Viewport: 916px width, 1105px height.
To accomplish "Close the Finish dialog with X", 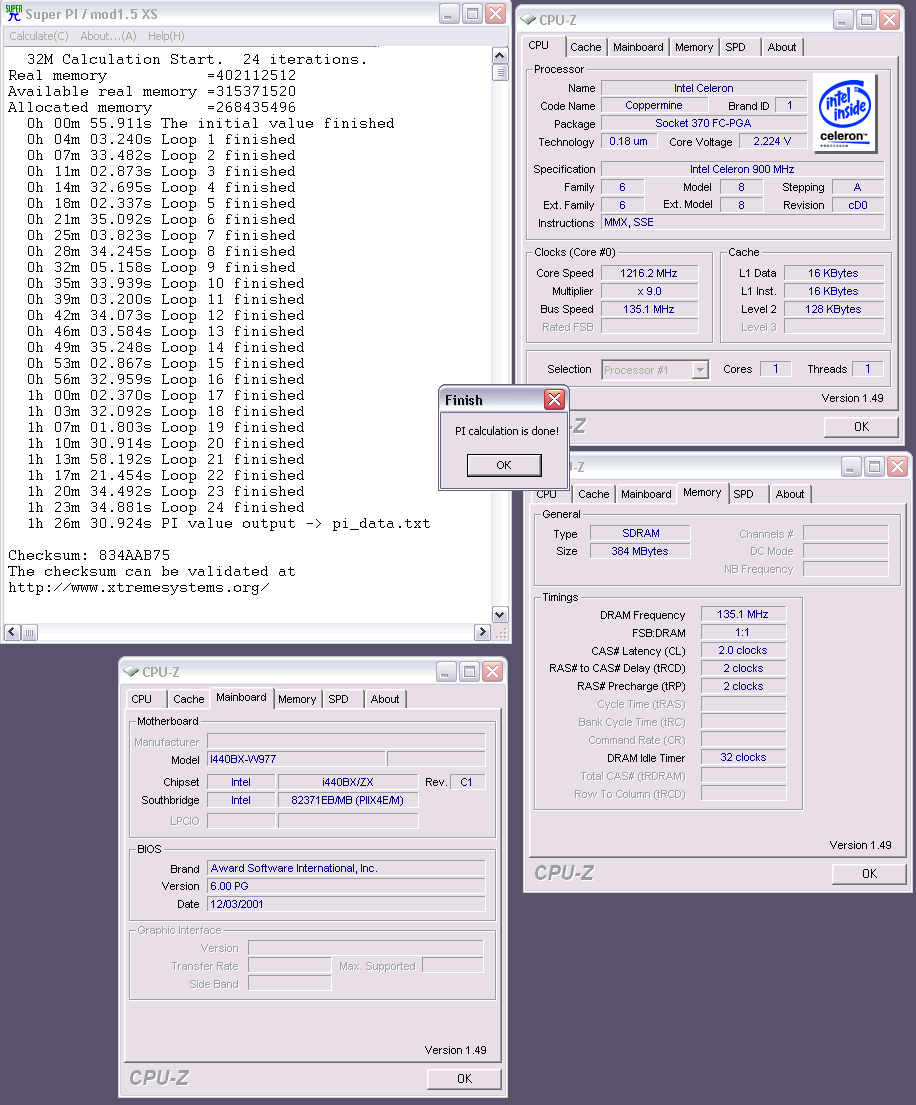I will tap(555, 400).
